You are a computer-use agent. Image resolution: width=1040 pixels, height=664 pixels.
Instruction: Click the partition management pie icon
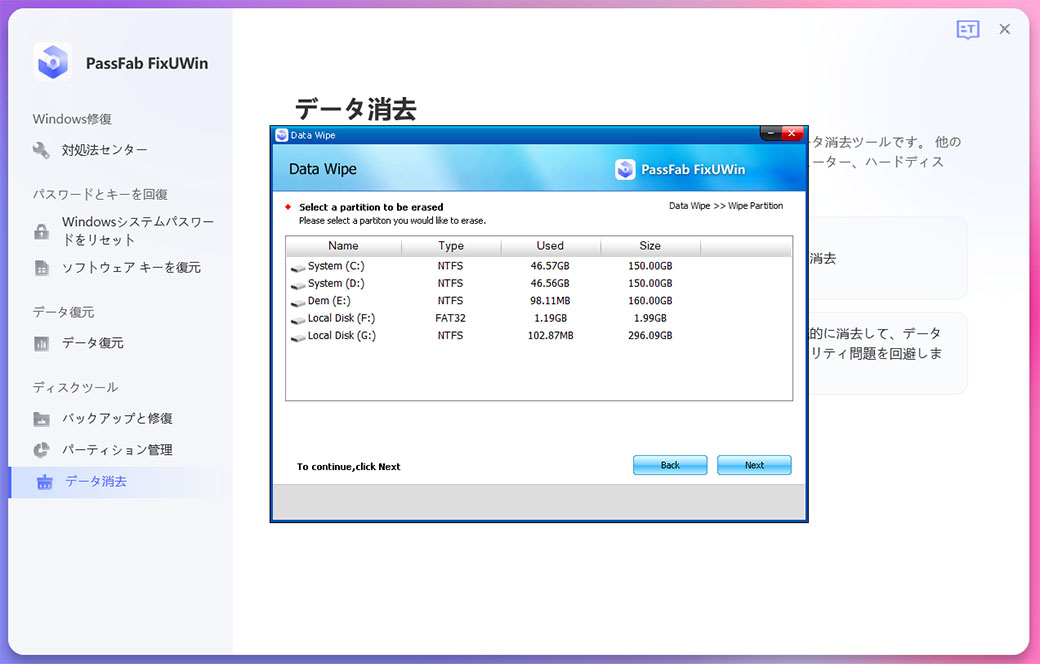[x=41, y=450]
